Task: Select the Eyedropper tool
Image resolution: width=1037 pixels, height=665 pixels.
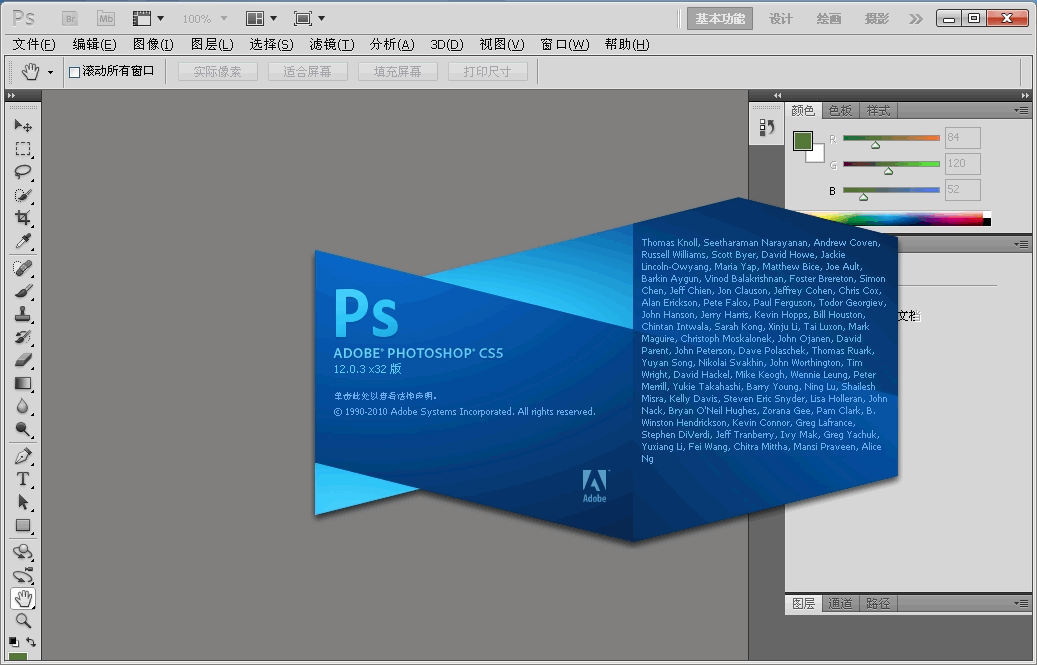Action: tap(23, 242)
